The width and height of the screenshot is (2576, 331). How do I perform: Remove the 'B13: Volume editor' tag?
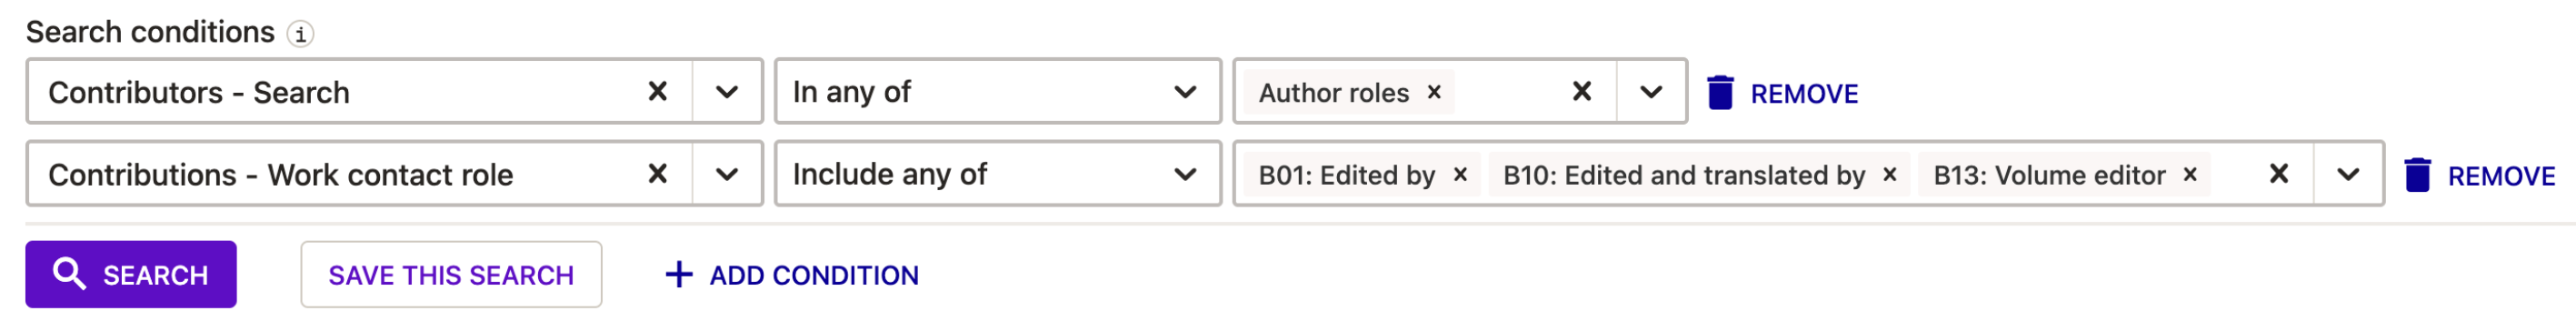click(2190, 174)
